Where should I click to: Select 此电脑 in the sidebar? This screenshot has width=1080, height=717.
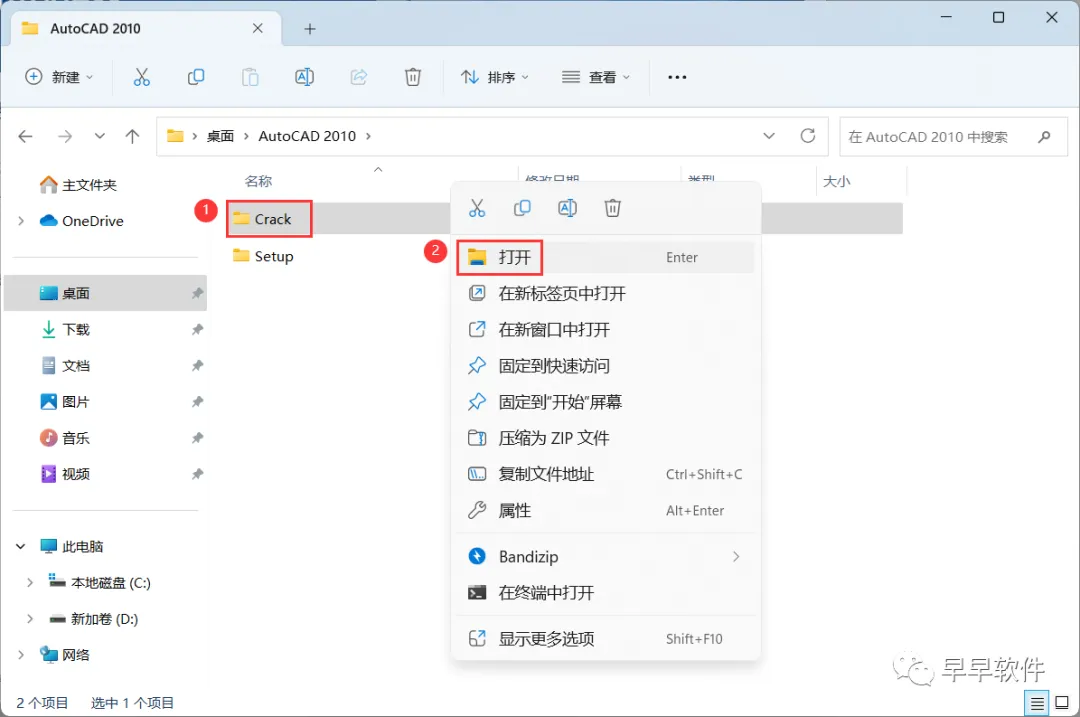tap(72, 546)
